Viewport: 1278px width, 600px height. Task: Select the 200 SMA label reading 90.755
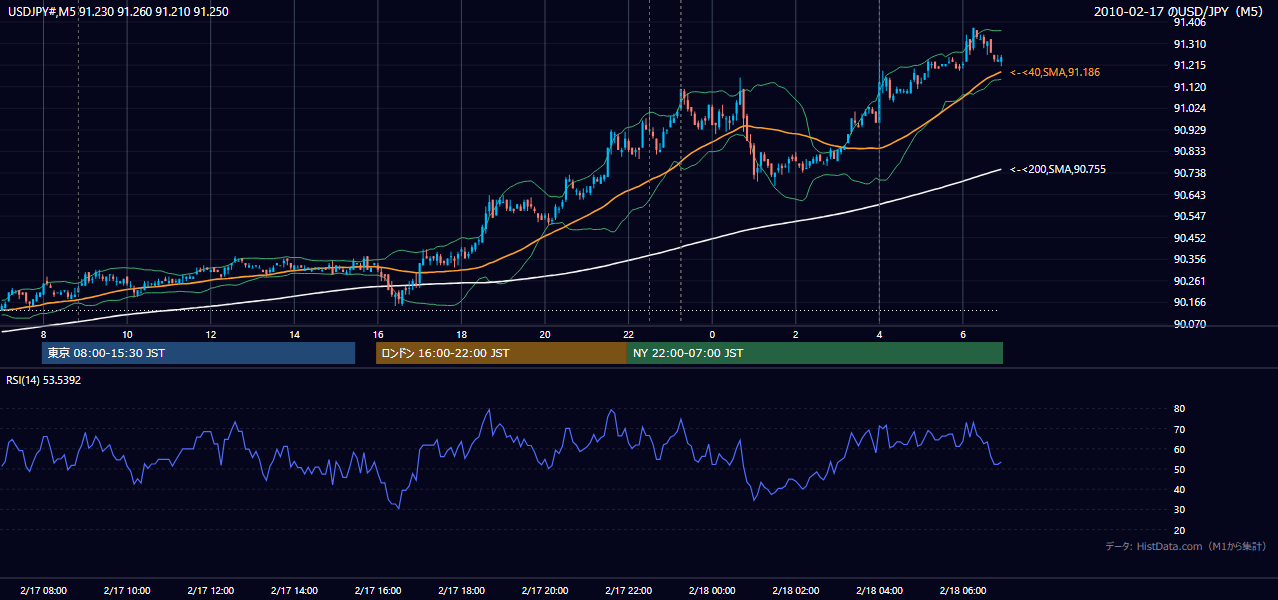coord(1058,170)
